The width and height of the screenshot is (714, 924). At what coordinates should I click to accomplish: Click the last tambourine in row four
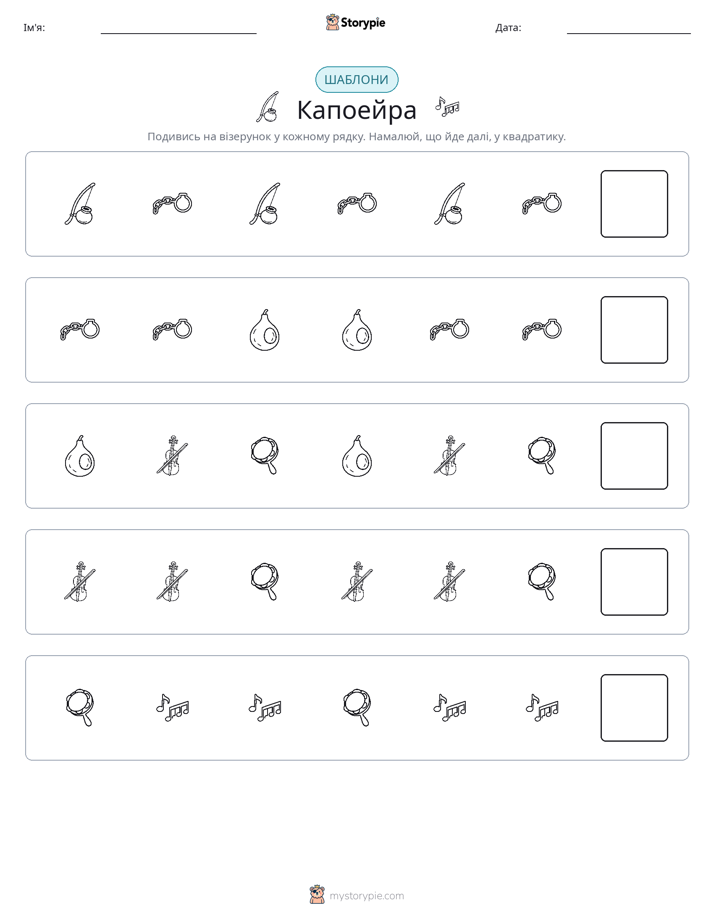(x=542, y=582)
